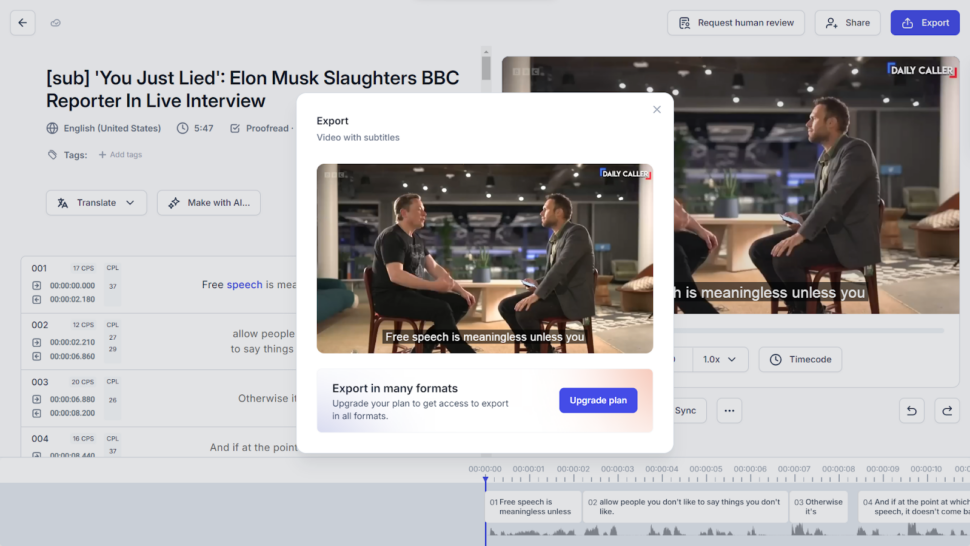Click the main video preview
Viewport: 970px width, 546px height.
816,185
